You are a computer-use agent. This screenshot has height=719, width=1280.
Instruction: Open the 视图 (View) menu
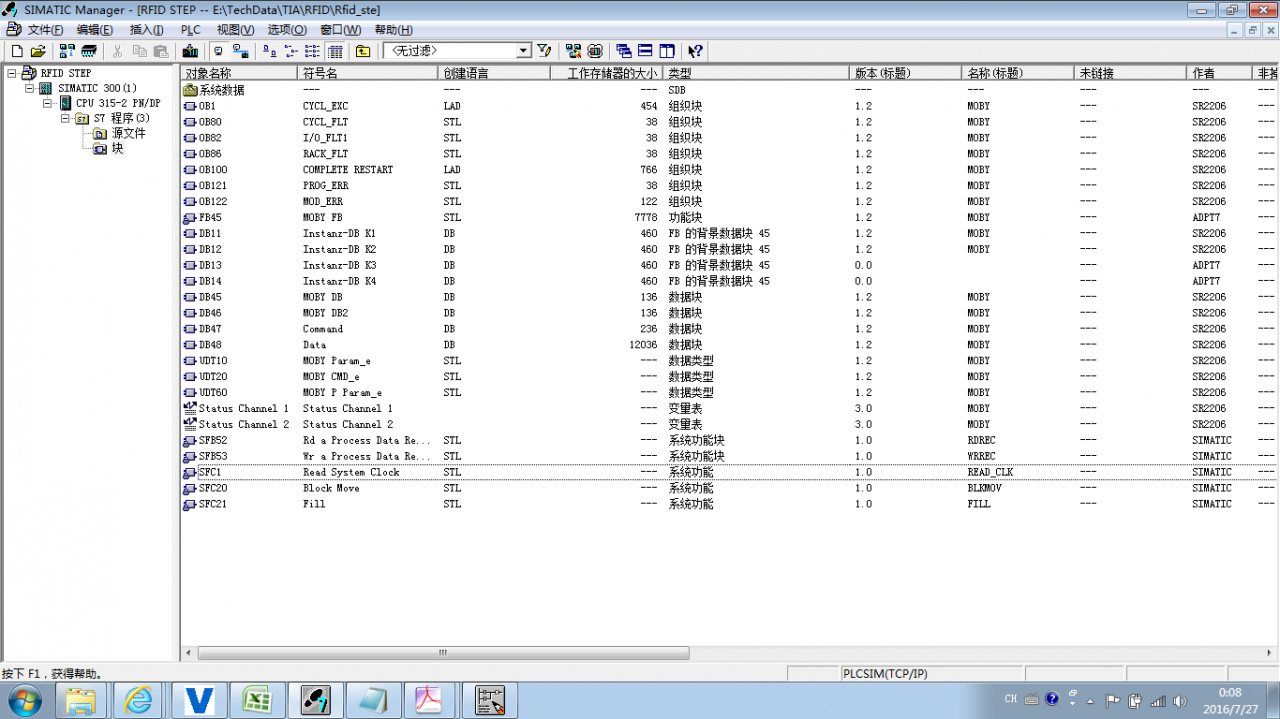(235, 30)
